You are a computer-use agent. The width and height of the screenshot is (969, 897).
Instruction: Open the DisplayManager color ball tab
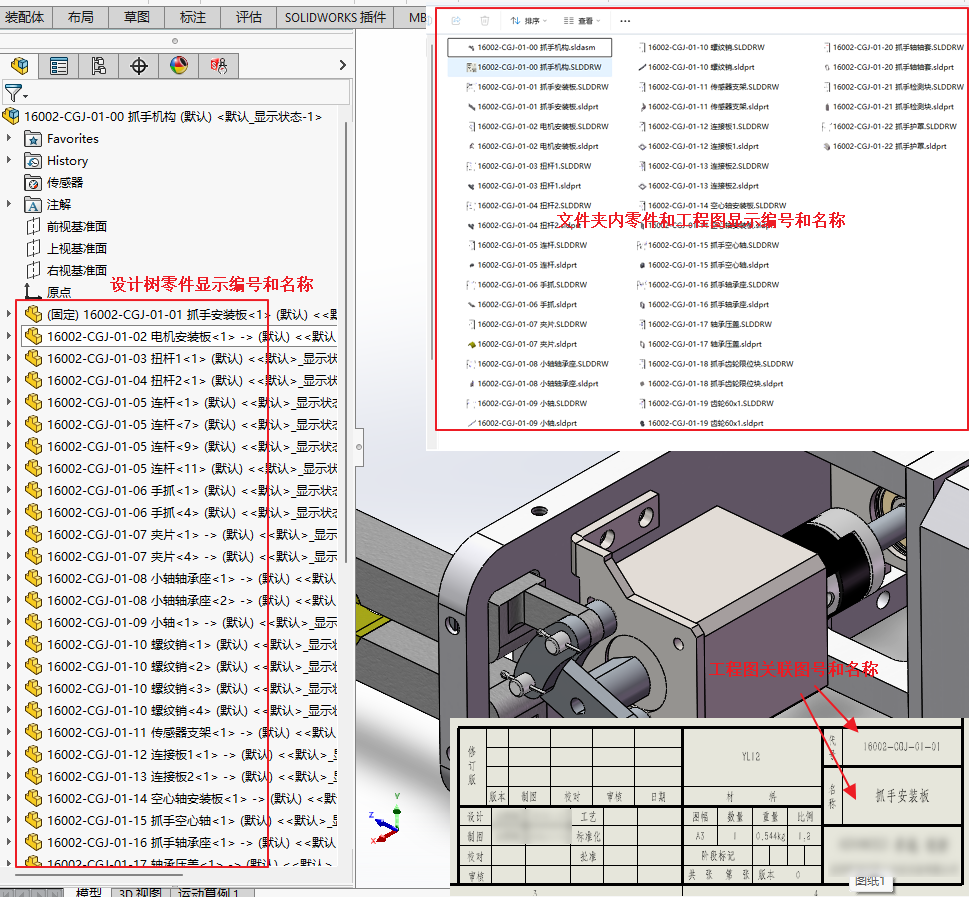(x=179, y=66)
